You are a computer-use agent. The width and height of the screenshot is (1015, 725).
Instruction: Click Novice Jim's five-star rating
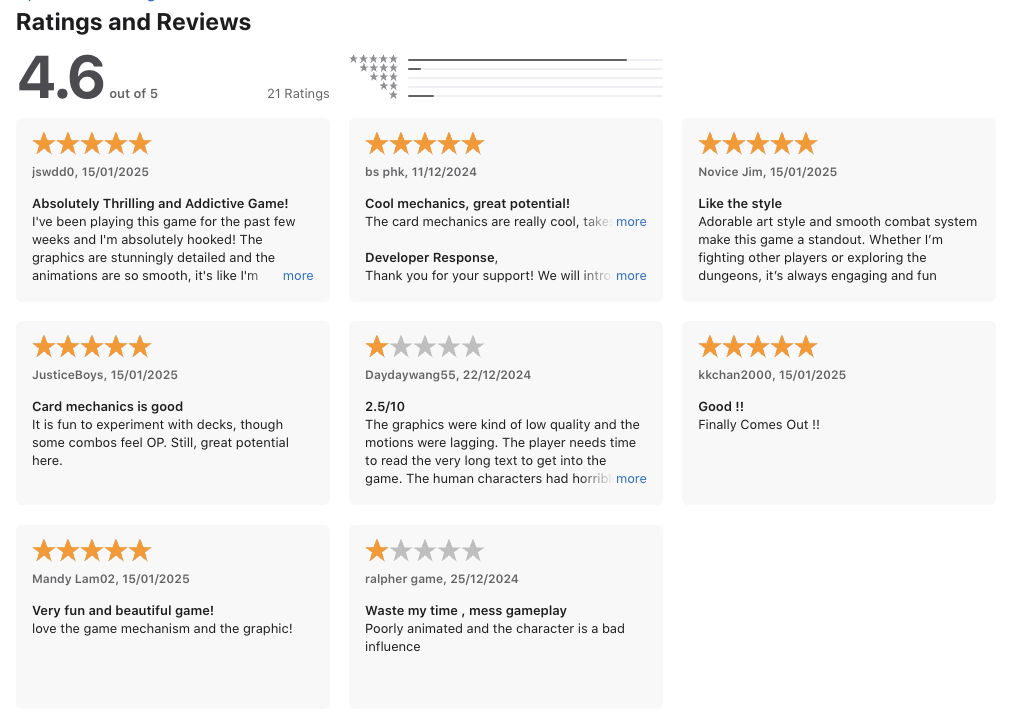point(757,144)
